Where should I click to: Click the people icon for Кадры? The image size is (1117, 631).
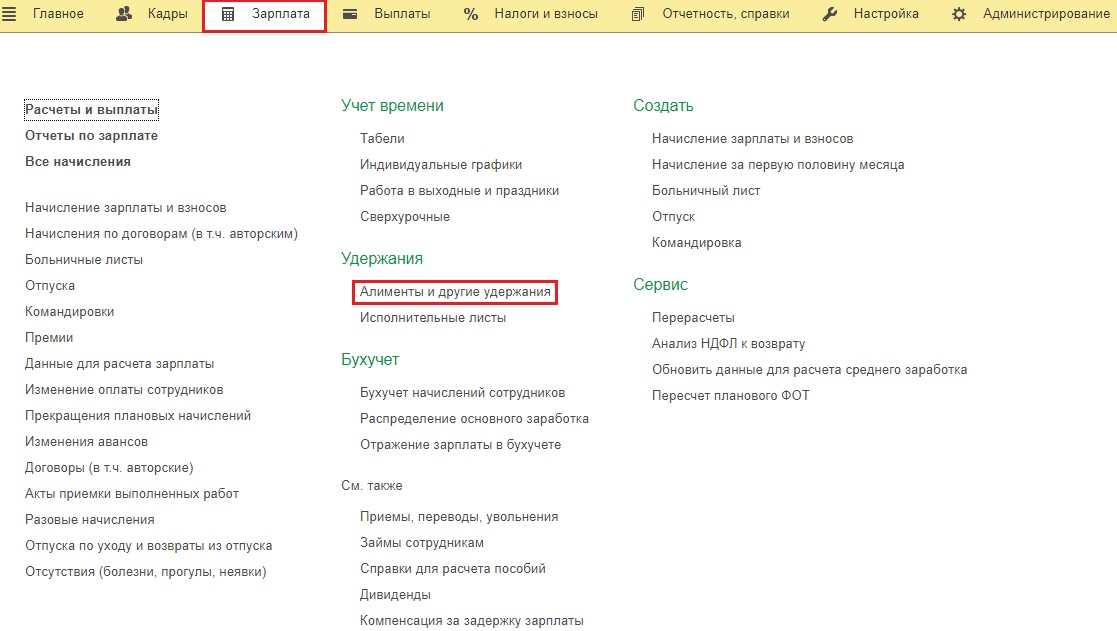125,14
